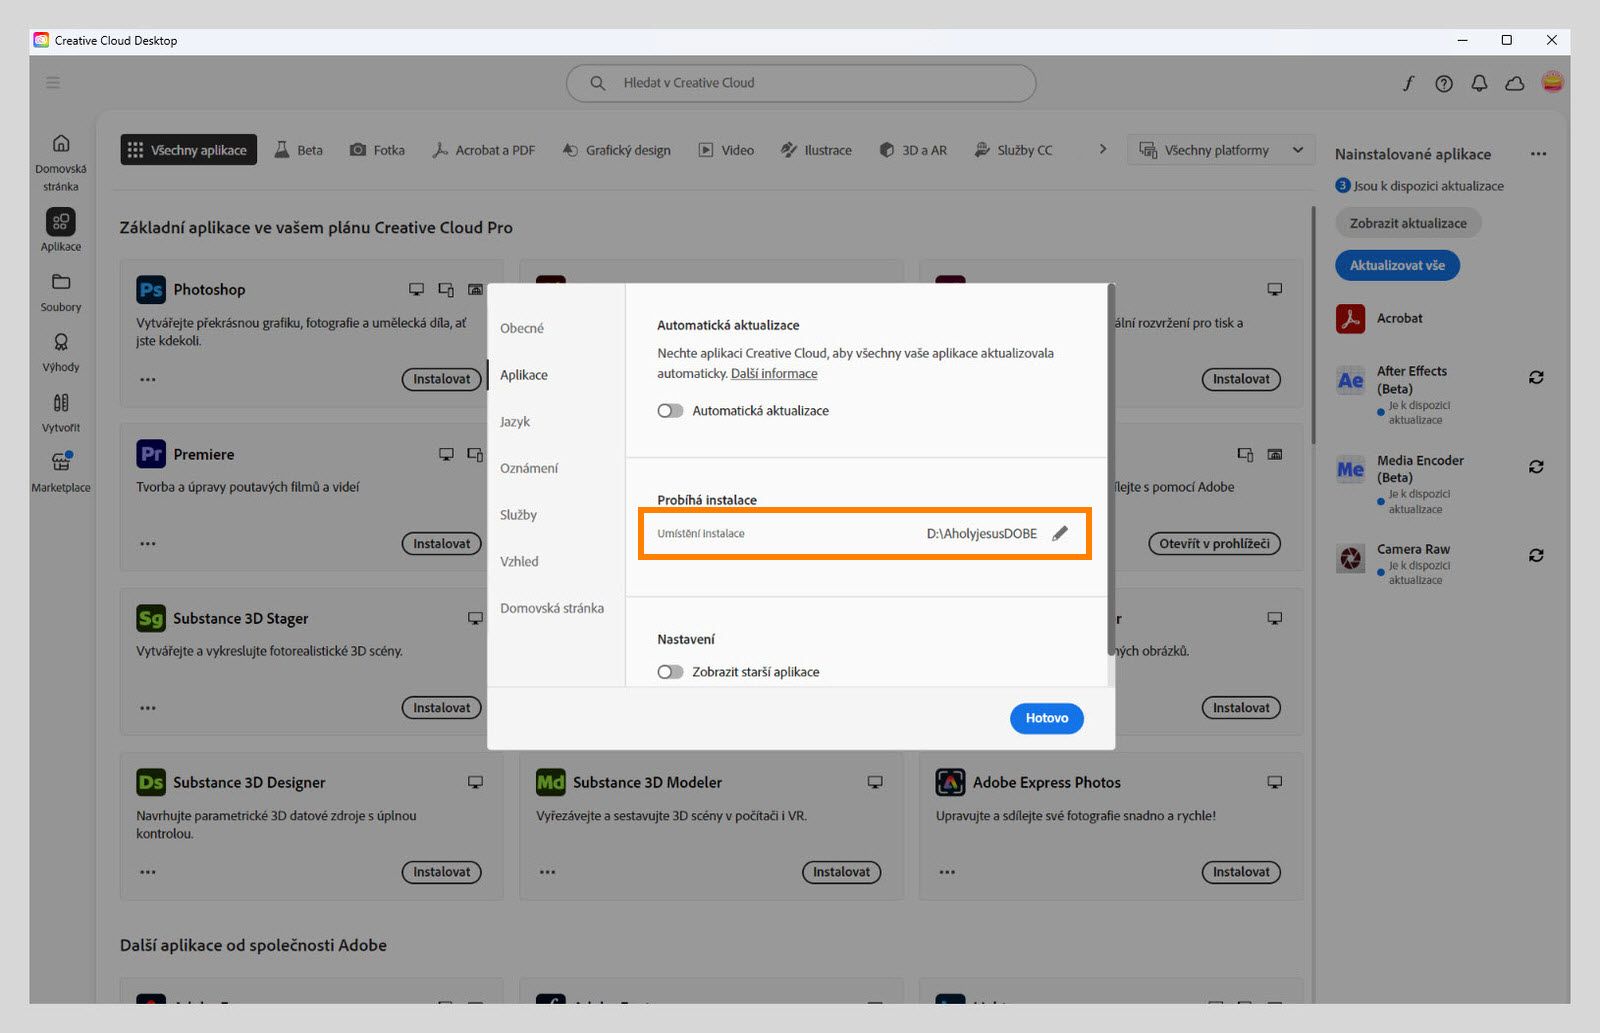The height and width of the screenshot is (1033, 1600).
Task: Open cloud sync status icon
Action: (x=1515, y=84)
